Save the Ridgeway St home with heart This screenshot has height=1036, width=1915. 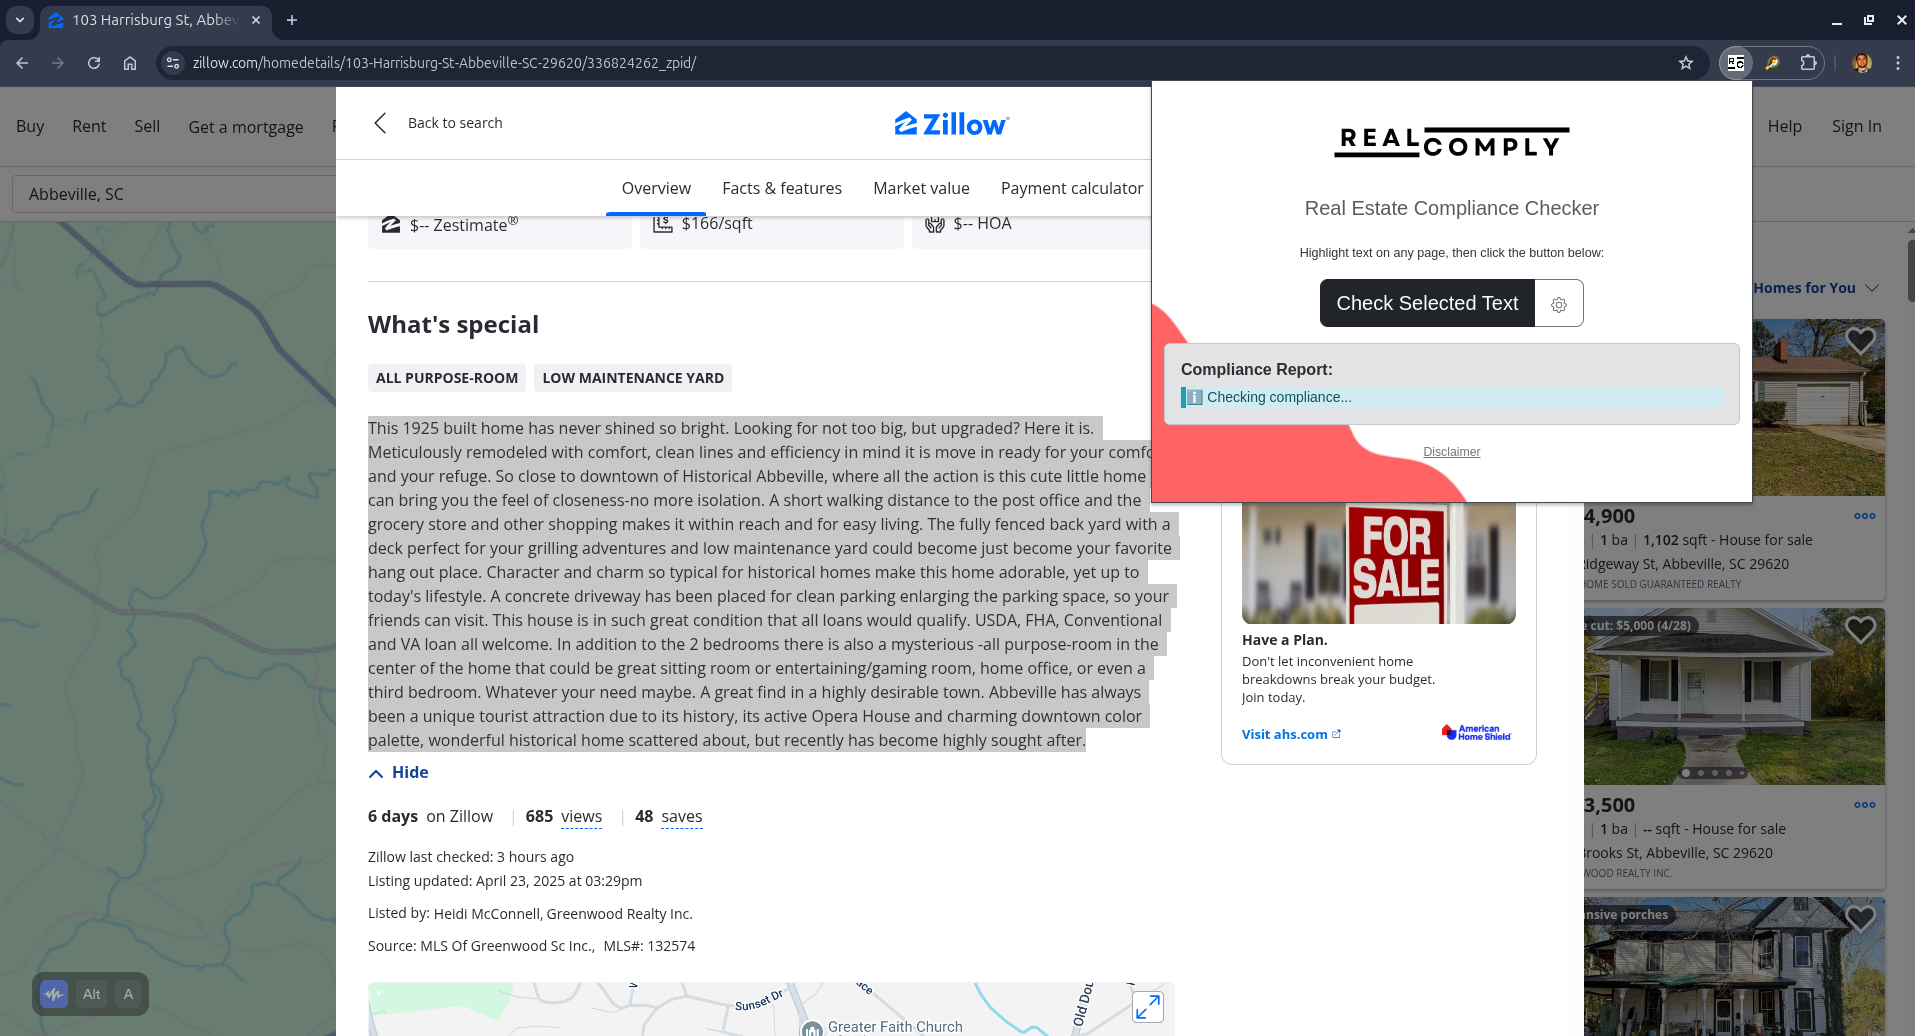(1860, 341)
